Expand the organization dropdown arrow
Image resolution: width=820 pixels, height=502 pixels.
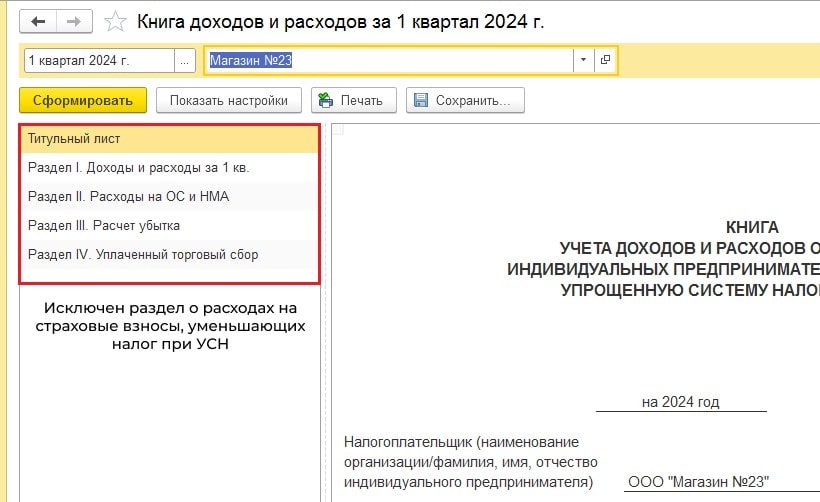[583, 61]
